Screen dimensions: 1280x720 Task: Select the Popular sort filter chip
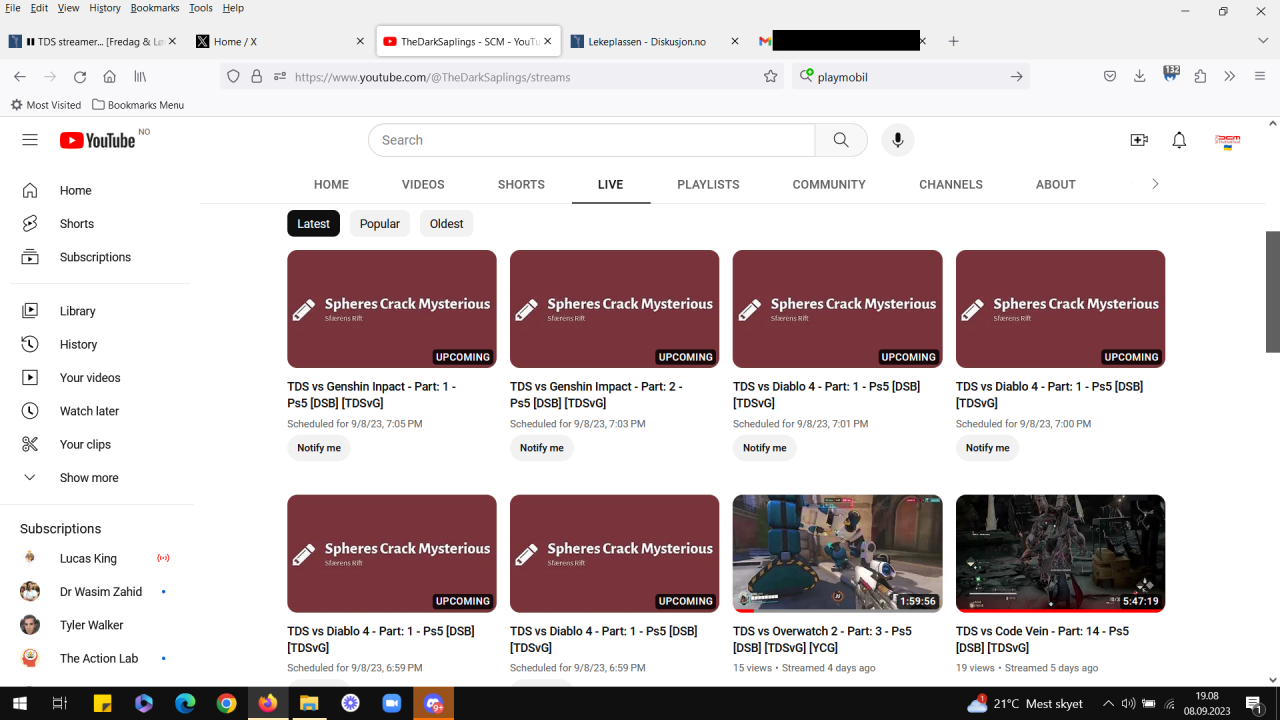click(x=379, y=224)
